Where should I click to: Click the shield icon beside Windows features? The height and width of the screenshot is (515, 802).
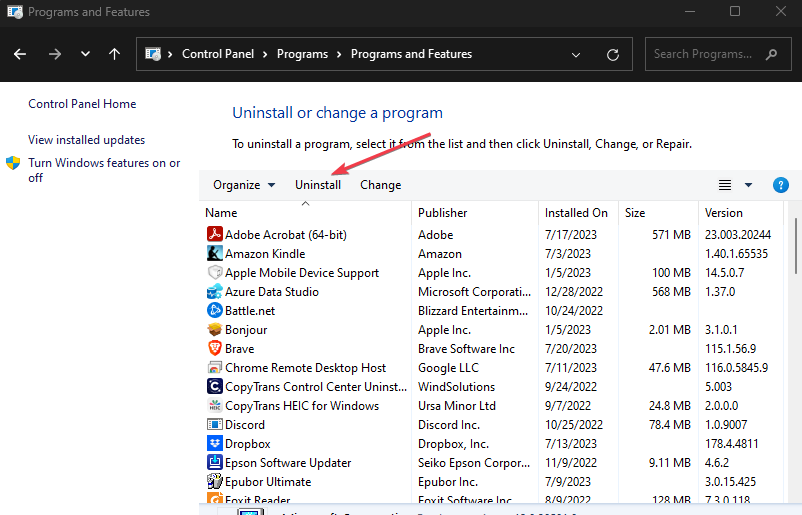13,163
